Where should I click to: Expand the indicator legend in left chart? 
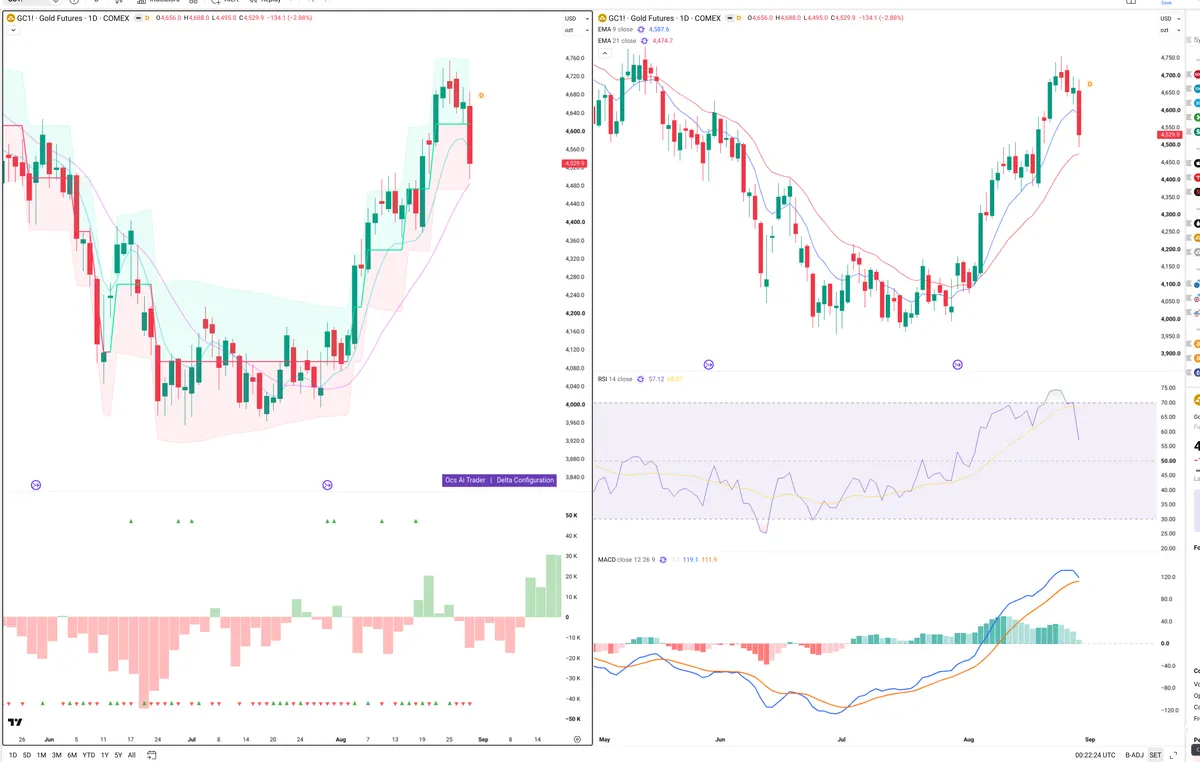click(13, 30)
